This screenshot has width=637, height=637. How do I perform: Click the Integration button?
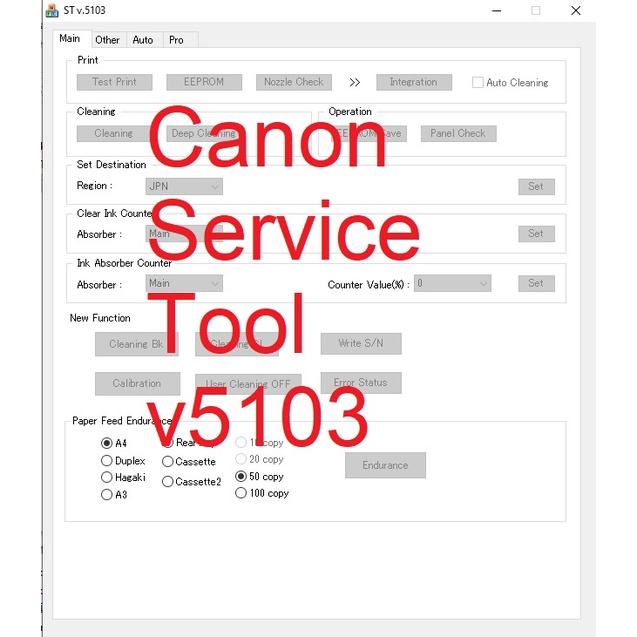click(x=414, y=82)
